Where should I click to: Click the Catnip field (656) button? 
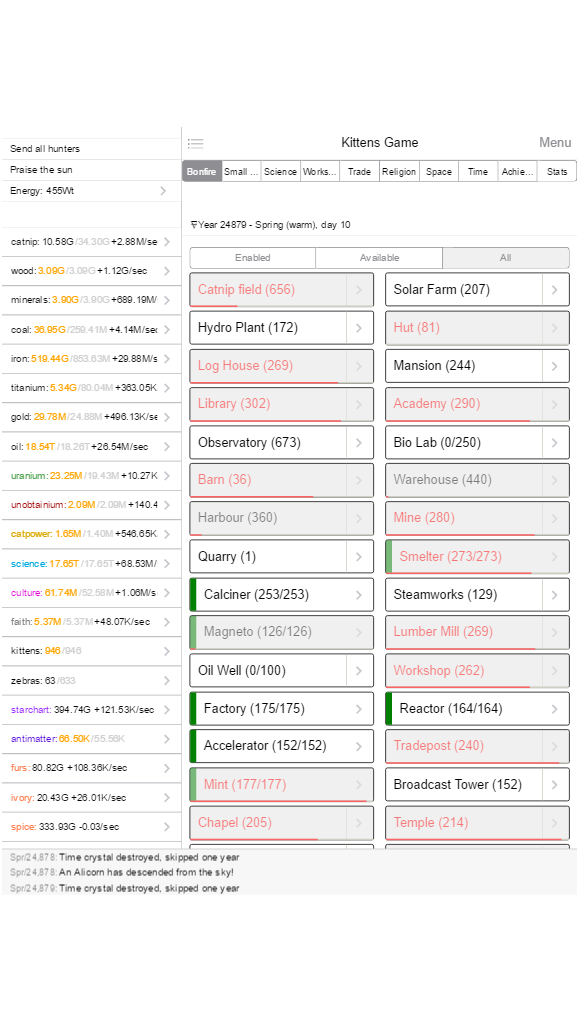coord(268,290)
